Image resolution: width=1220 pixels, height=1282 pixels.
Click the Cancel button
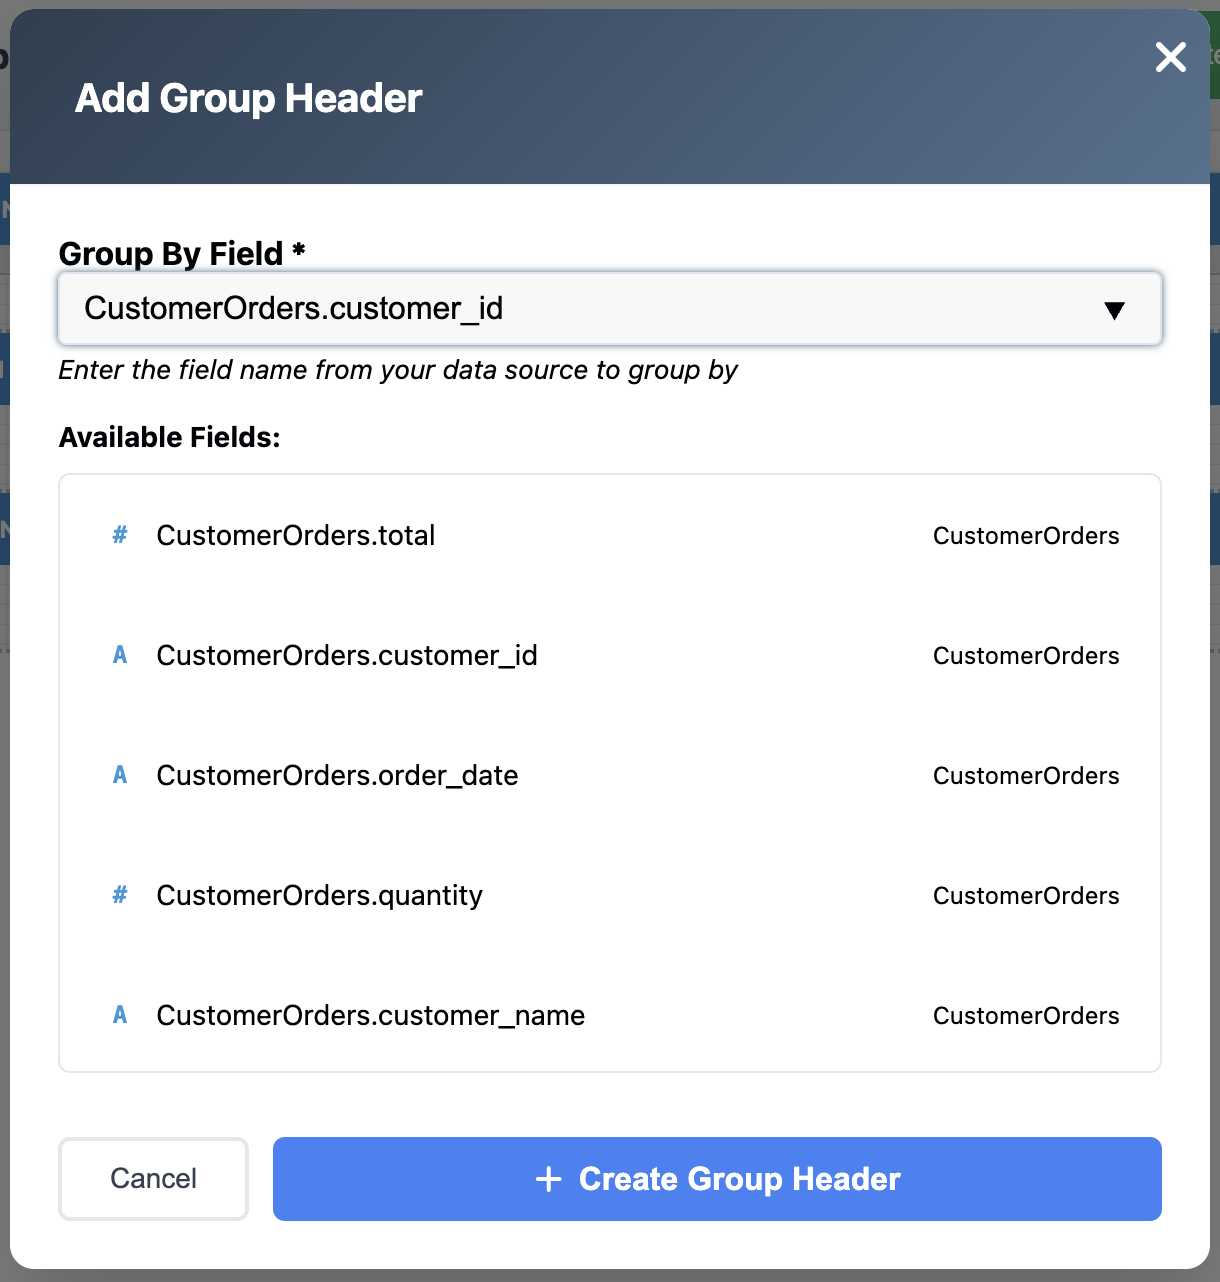point(153,1179)
